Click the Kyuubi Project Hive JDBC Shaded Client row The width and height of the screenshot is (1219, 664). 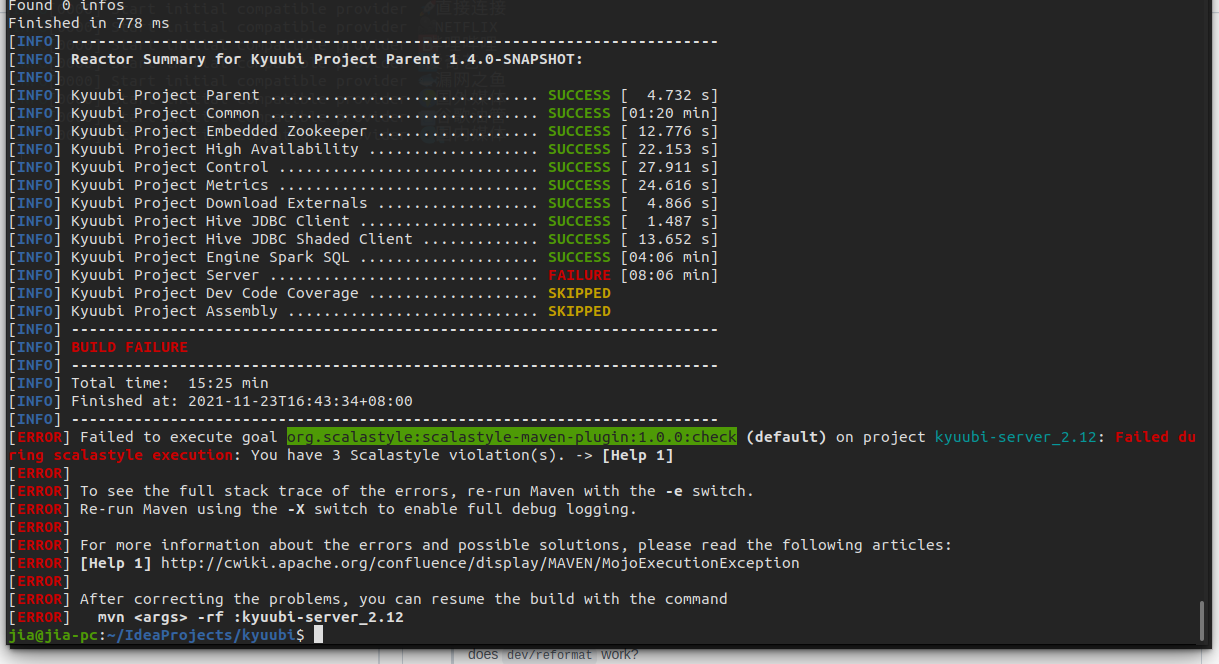pos(363,239)
